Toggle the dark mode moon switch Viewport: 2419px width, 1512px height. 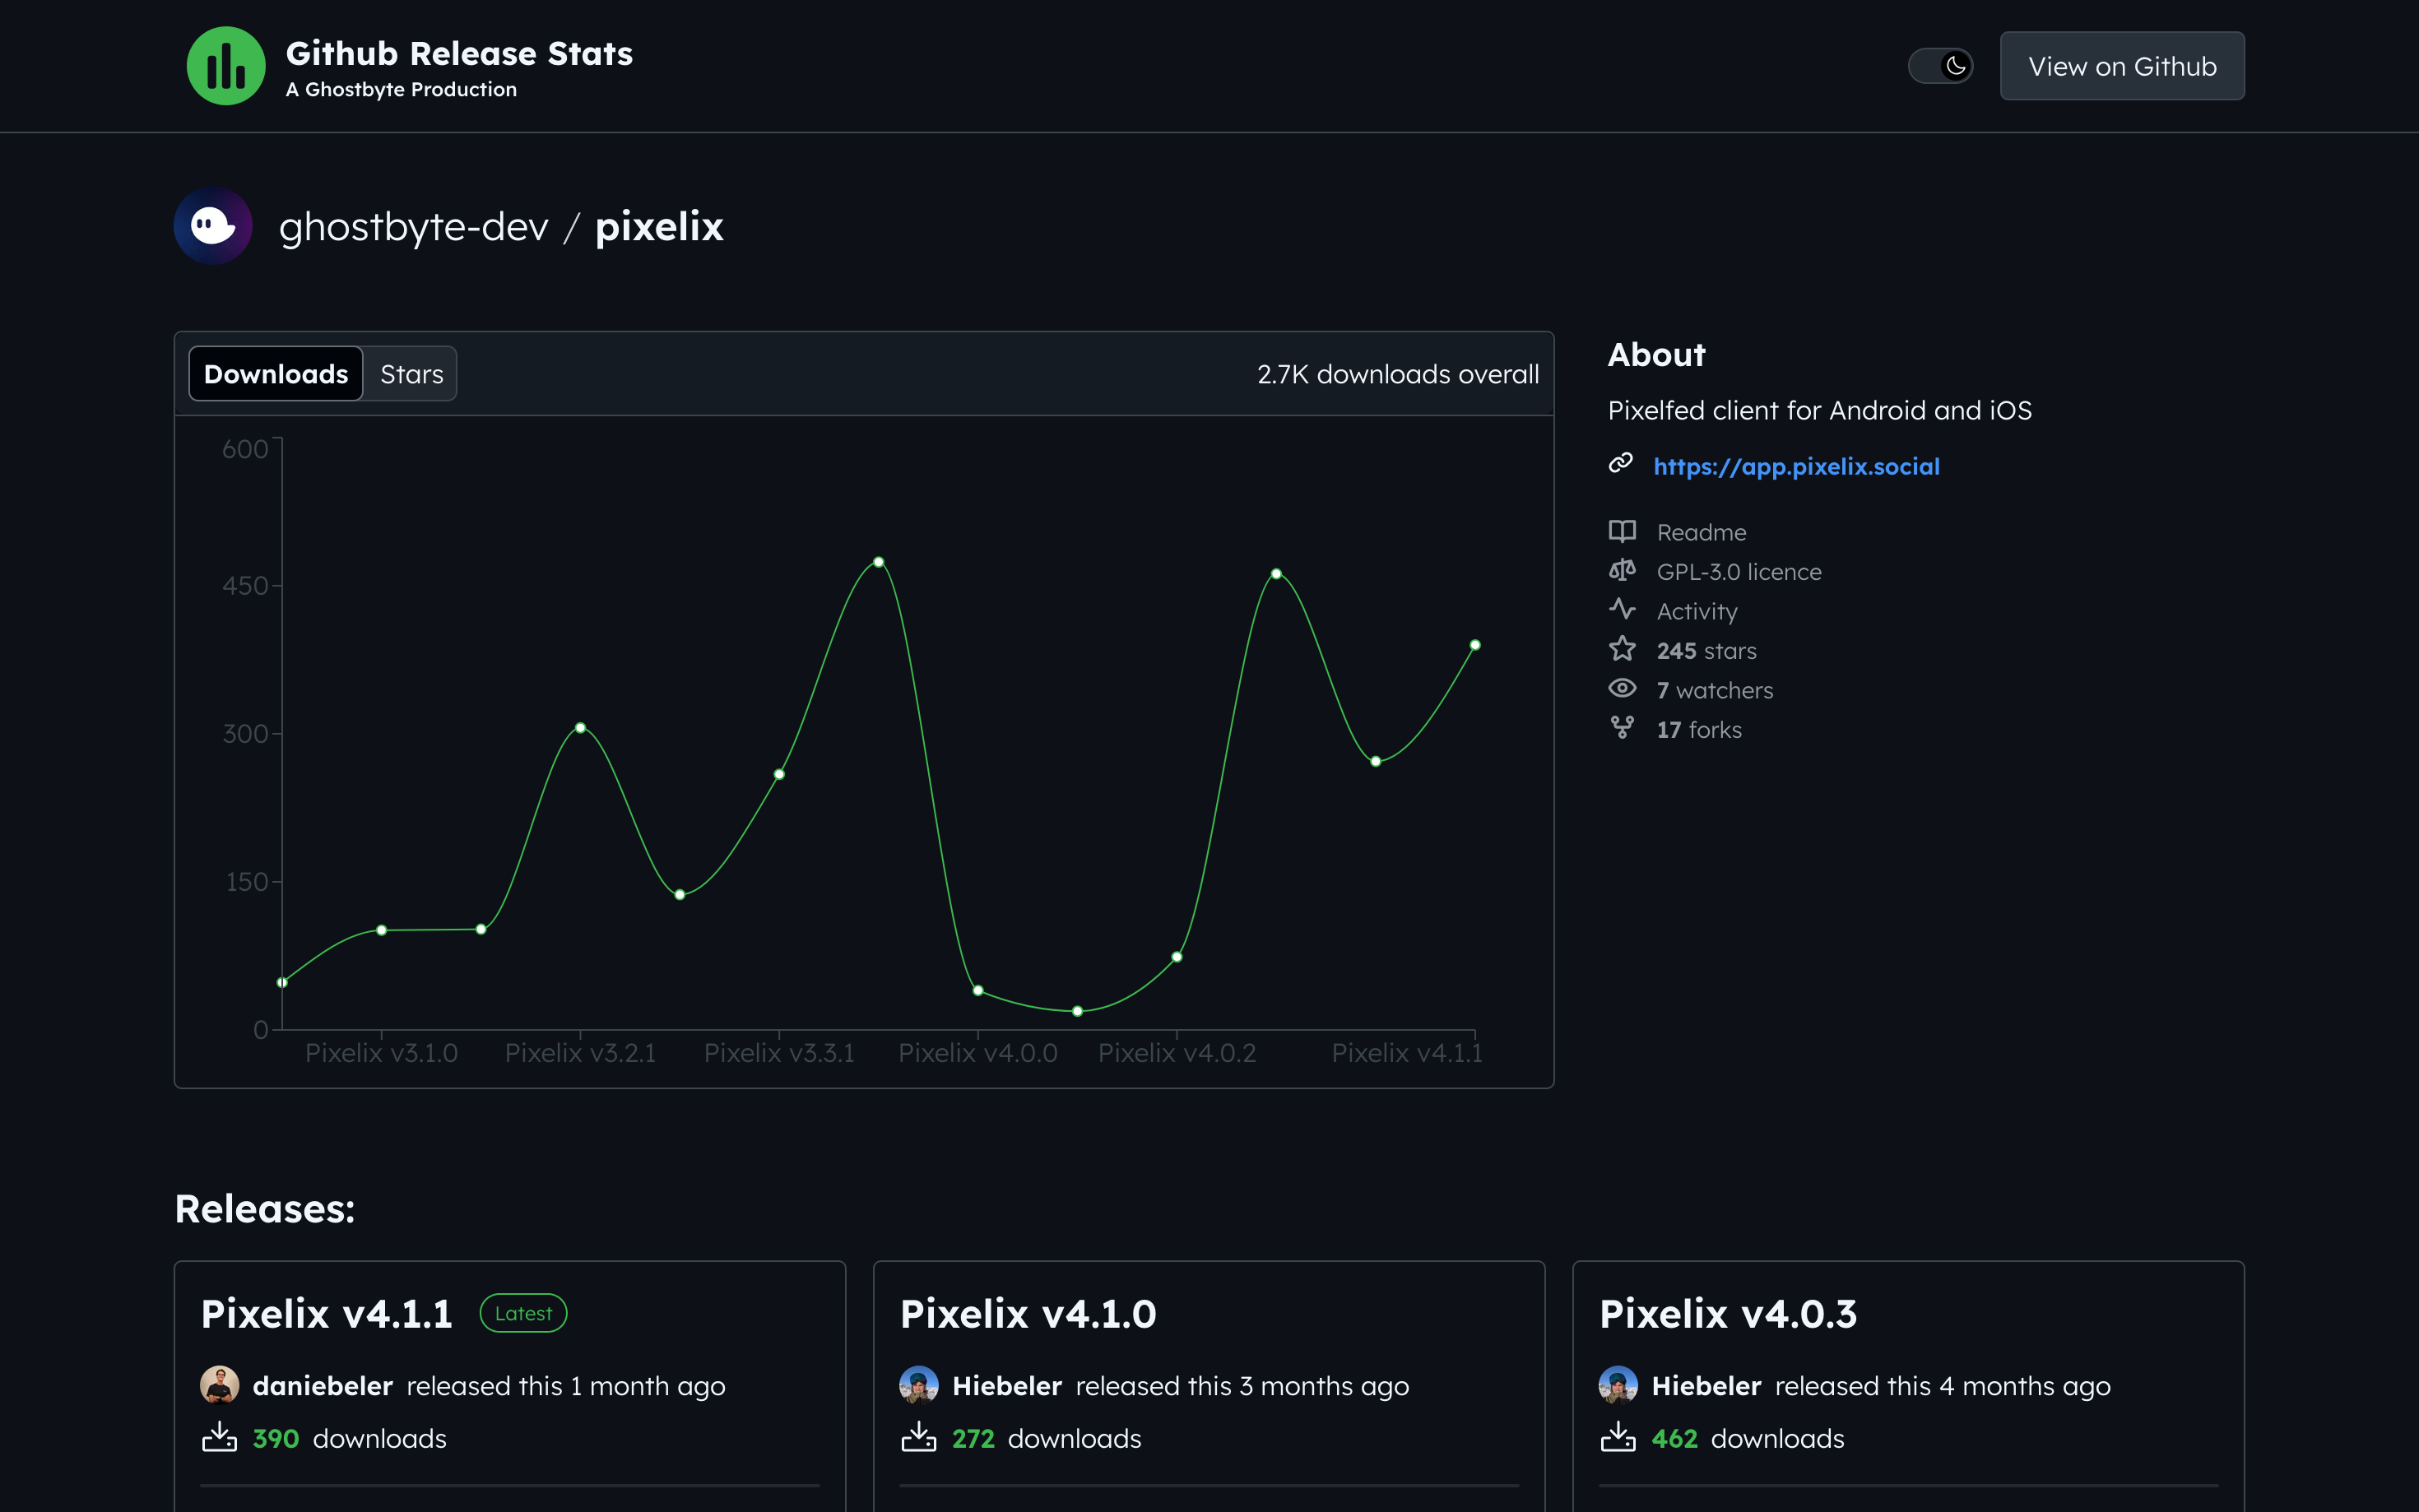point(1940,66)
